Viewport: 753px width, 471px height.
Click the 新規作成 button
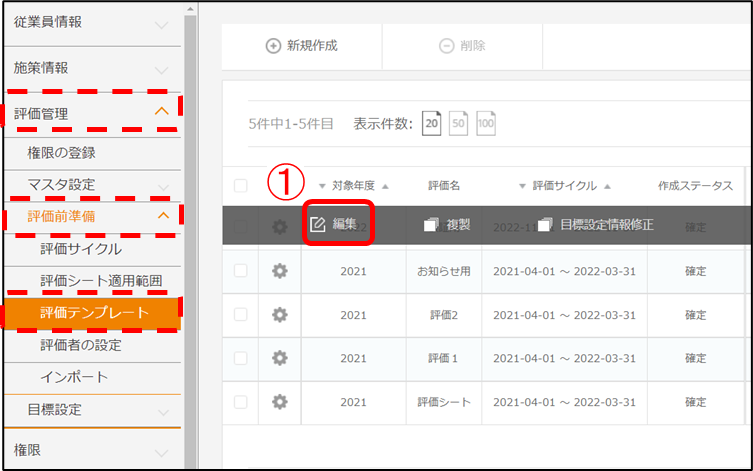(x=301, y=45)
